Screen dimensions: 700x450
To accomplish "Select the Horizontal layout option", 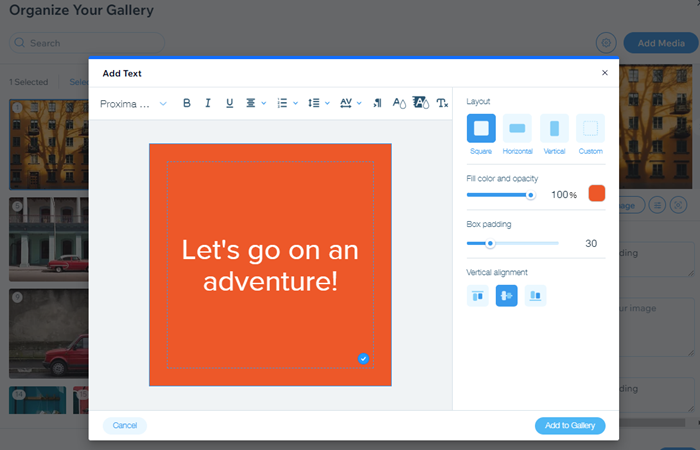I will point(517,128).
